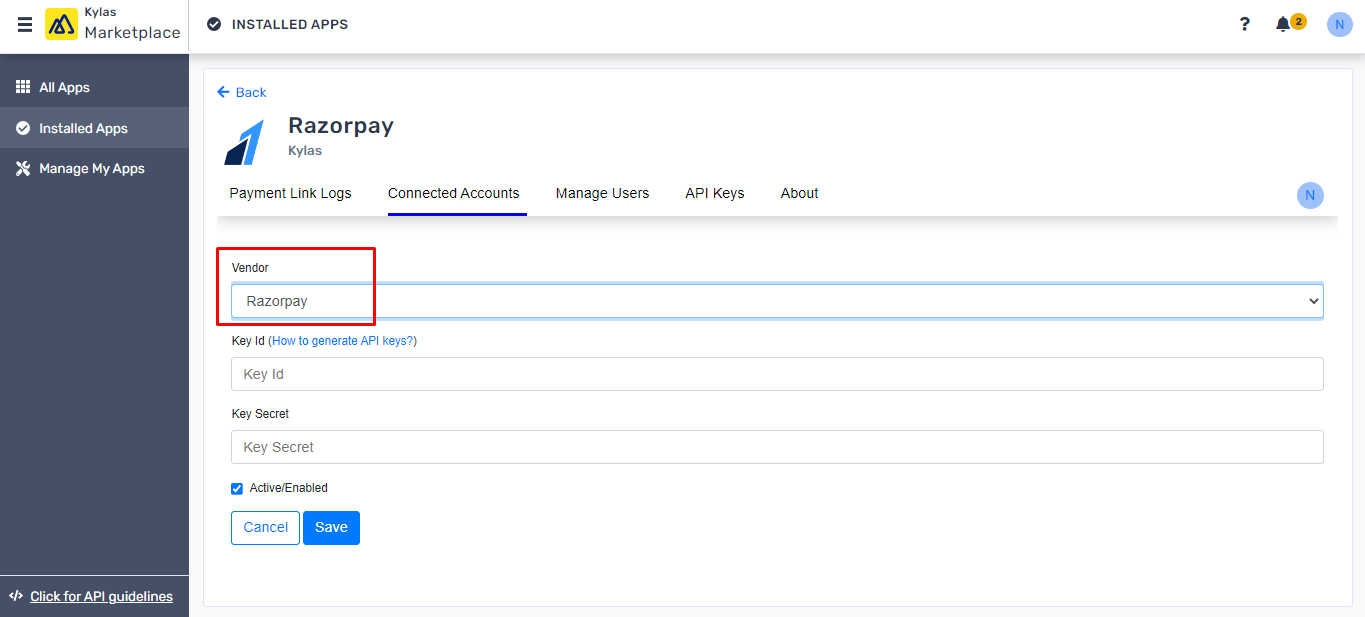Open the hamburger navigation menu
1365x617 pixels.
click(x=25, y=24)
